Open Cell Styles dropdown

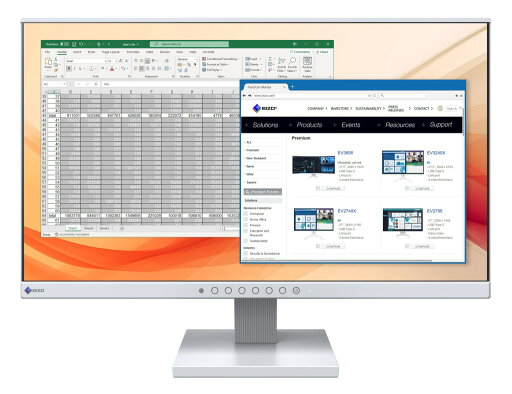click(212, 70)
